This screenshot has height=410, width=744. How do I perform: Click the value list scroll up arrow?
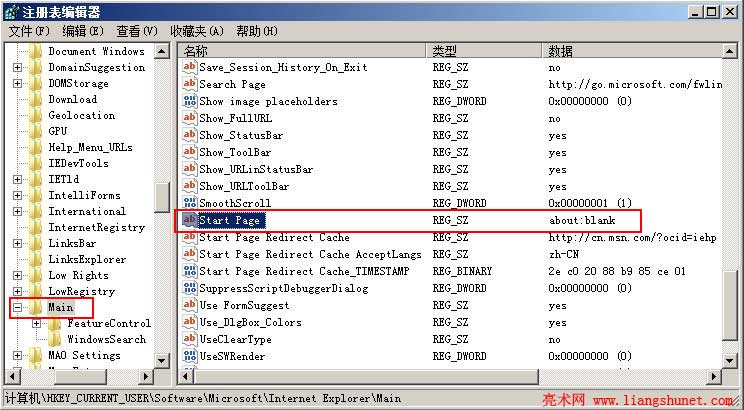coord(730,51)
